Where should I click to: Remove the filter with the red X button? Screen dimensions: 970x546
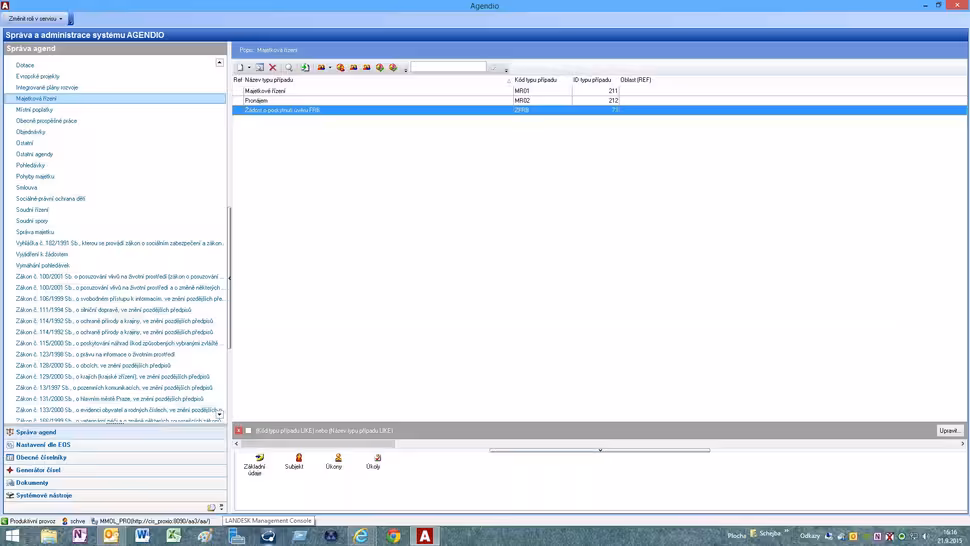point(239,431)
